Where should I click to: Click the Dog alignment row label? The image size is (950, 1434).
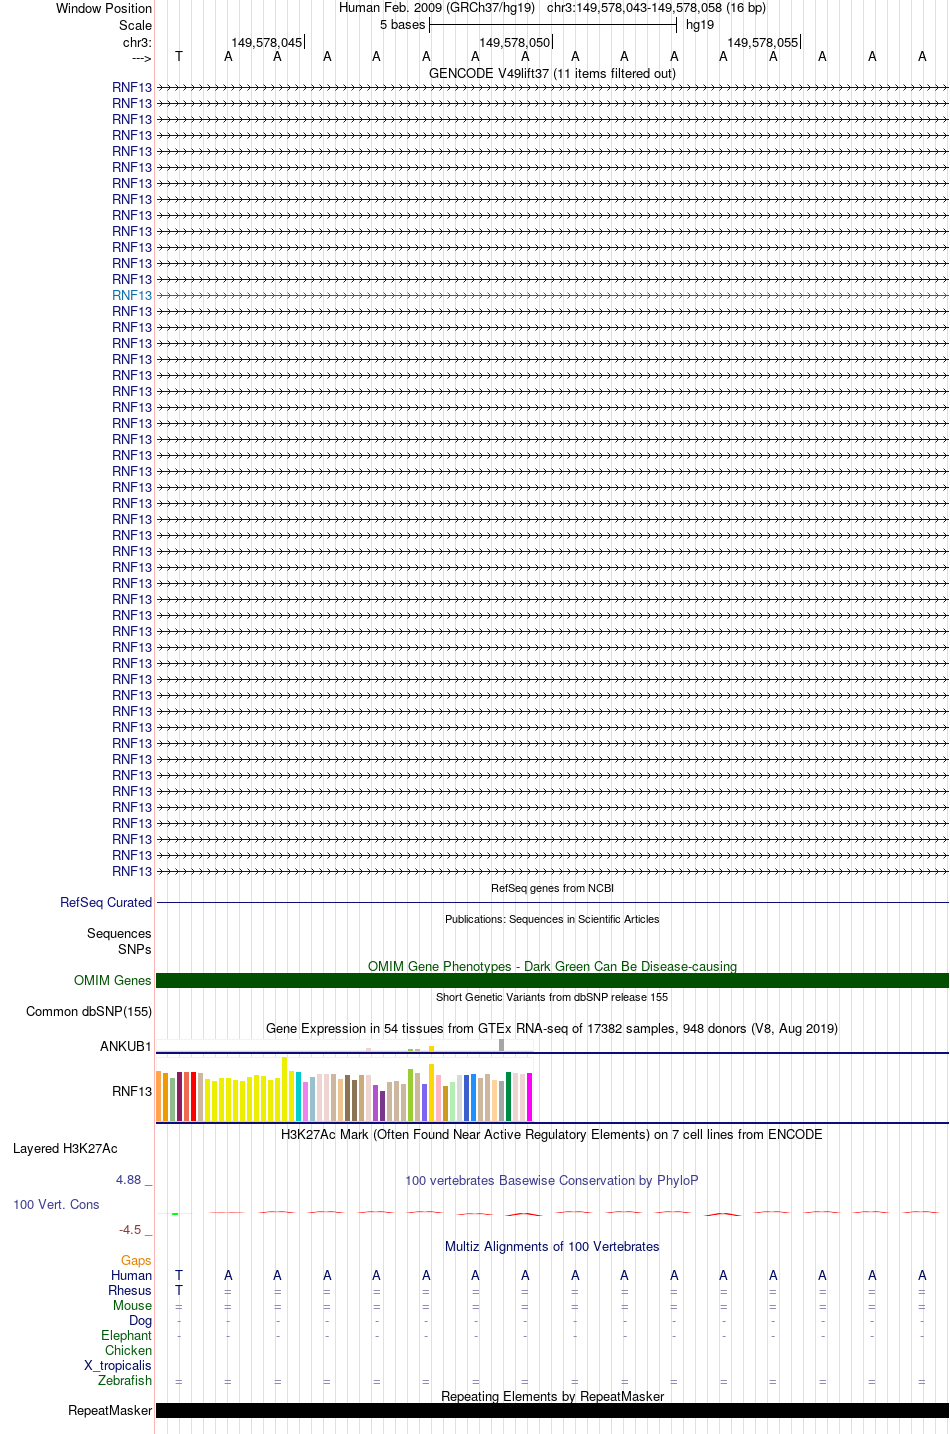click(140, 1320)
